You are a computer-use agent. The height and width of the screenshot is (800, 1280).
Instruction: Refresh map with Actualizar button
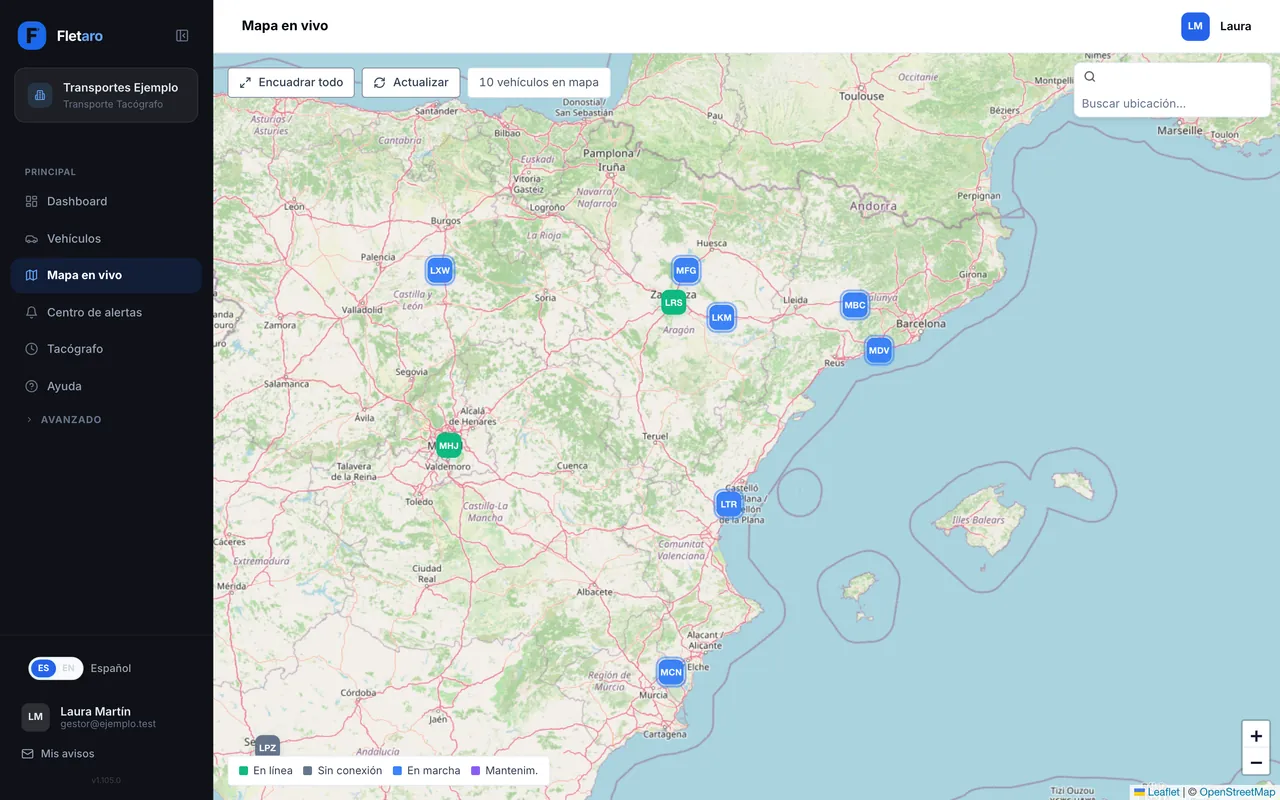411,82
